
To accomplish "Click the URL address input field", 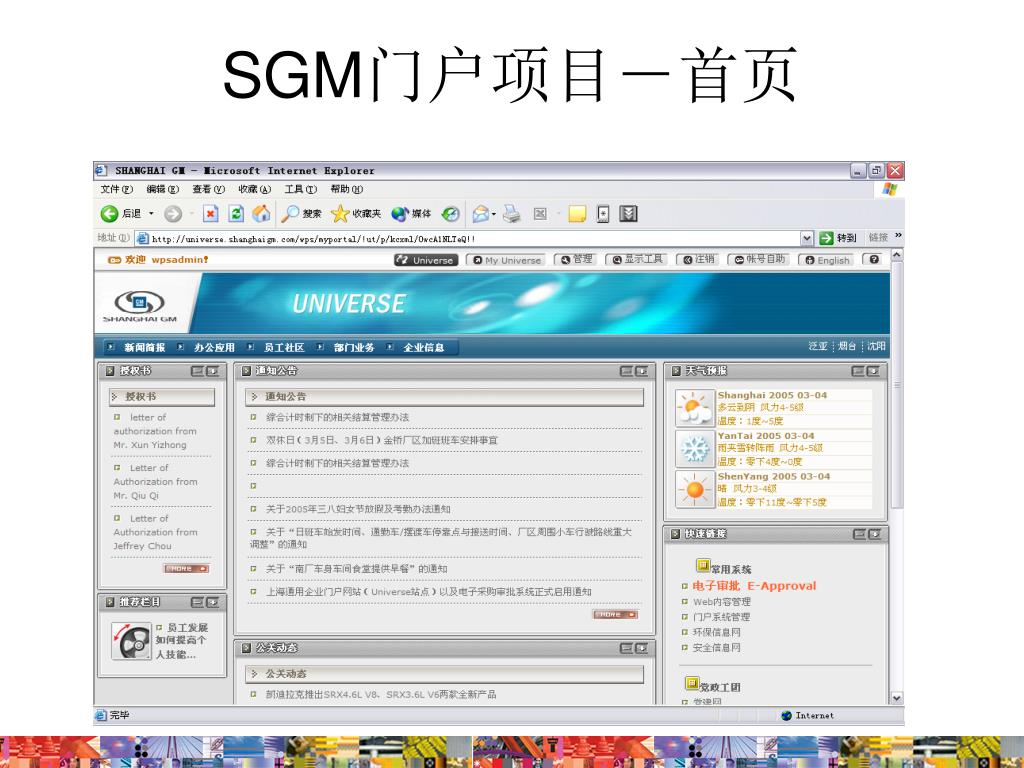I will point(468,238).
